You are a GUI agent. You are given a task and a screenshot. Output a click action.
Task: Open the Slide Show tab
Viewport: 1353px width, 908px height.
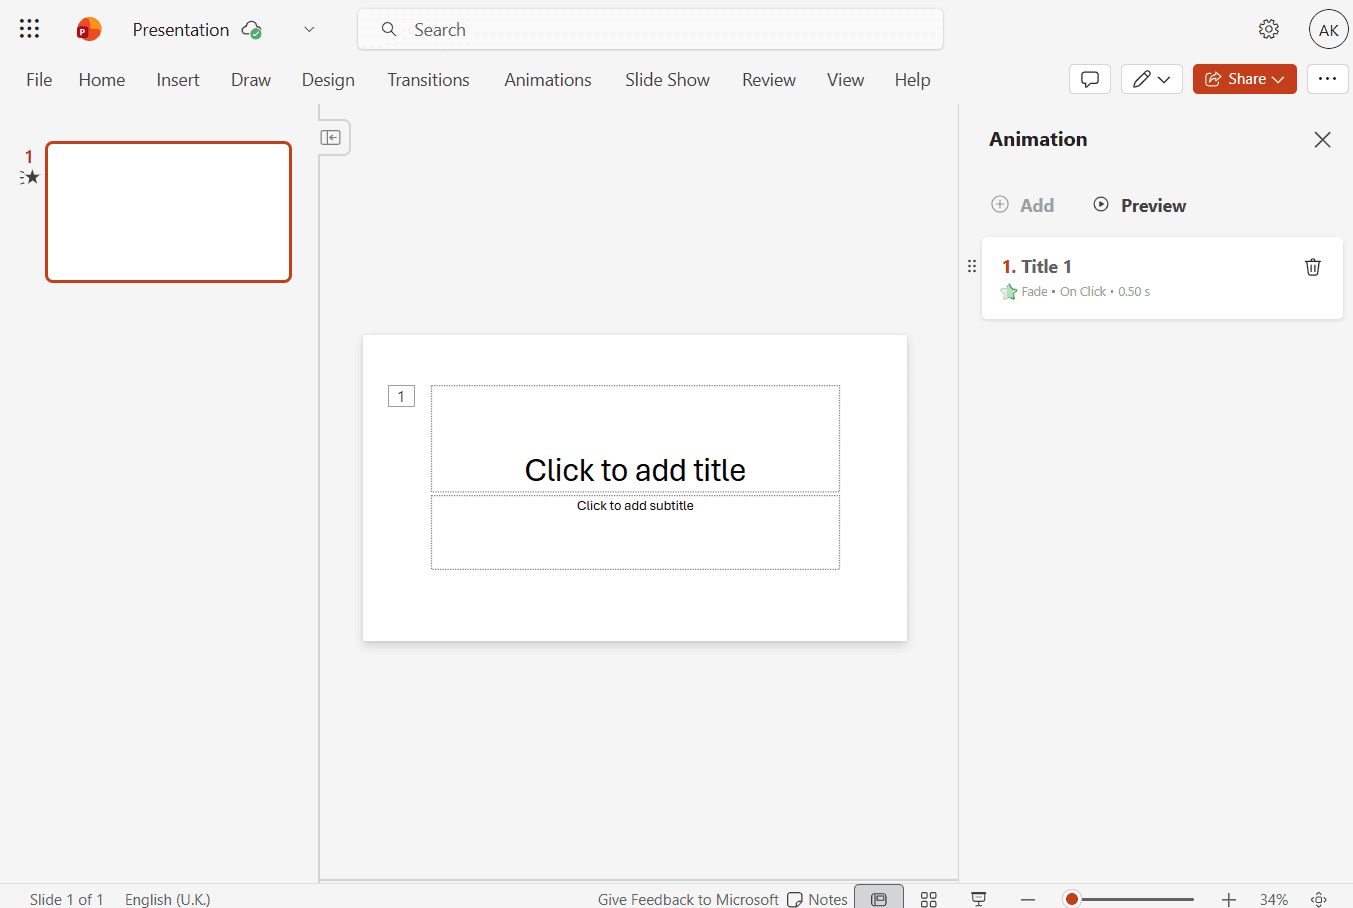click(667, 80)
